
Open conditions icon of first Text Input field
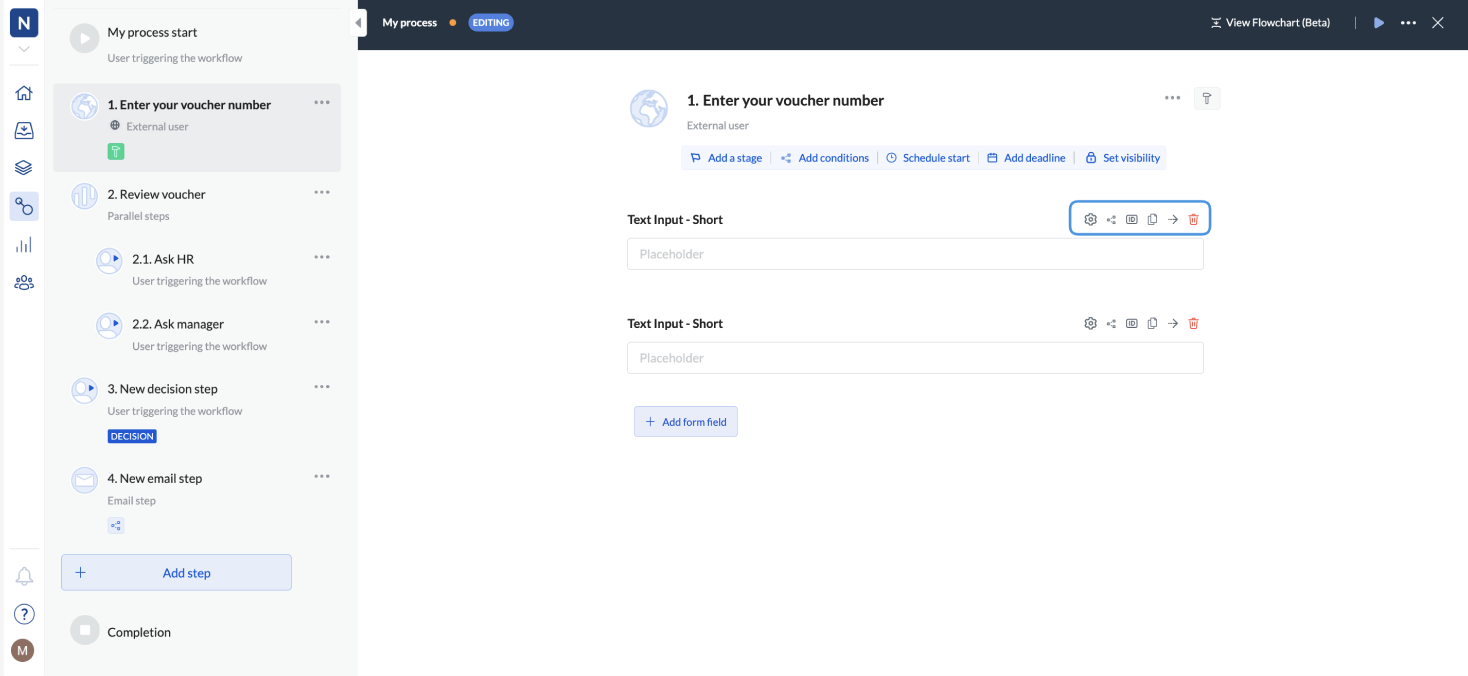(1111, 219)
